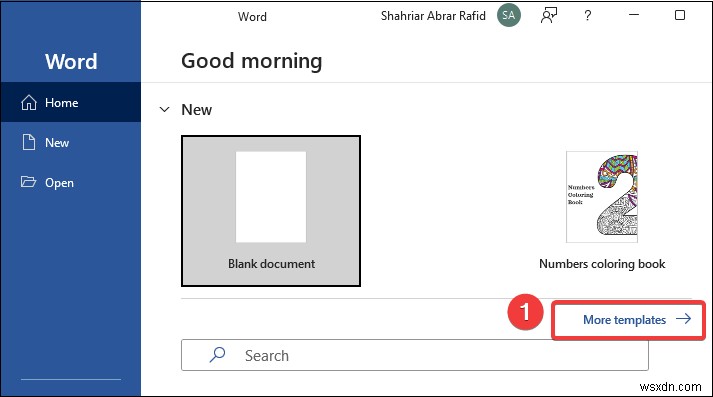Screen dimensions: 713x397
Task: Click the search magnifier icon
Action: coord(217,355)
